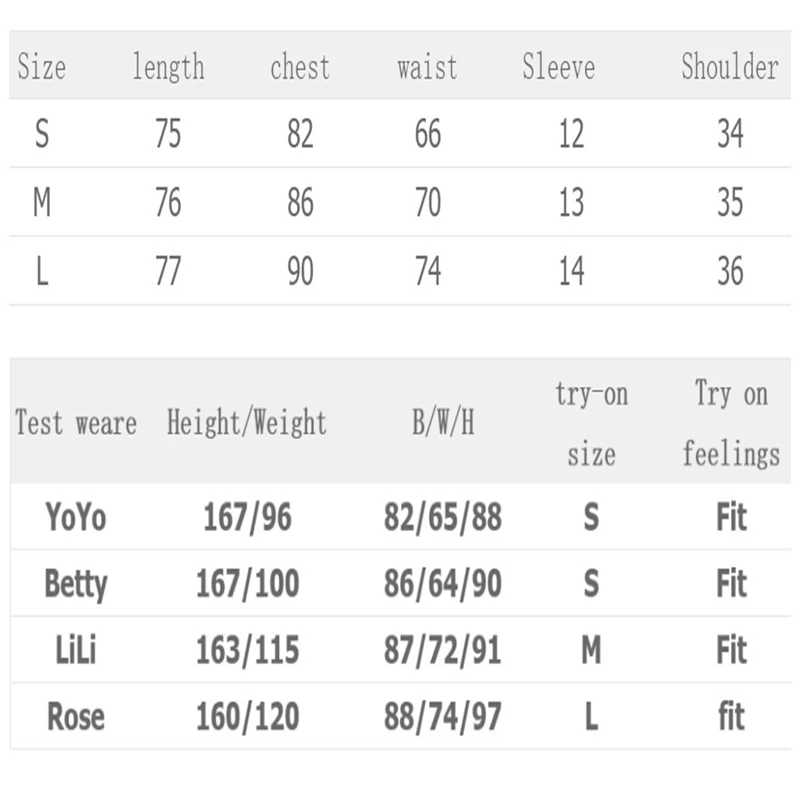Select the length column header
800x800 pixels.
(x=168, y=67)
